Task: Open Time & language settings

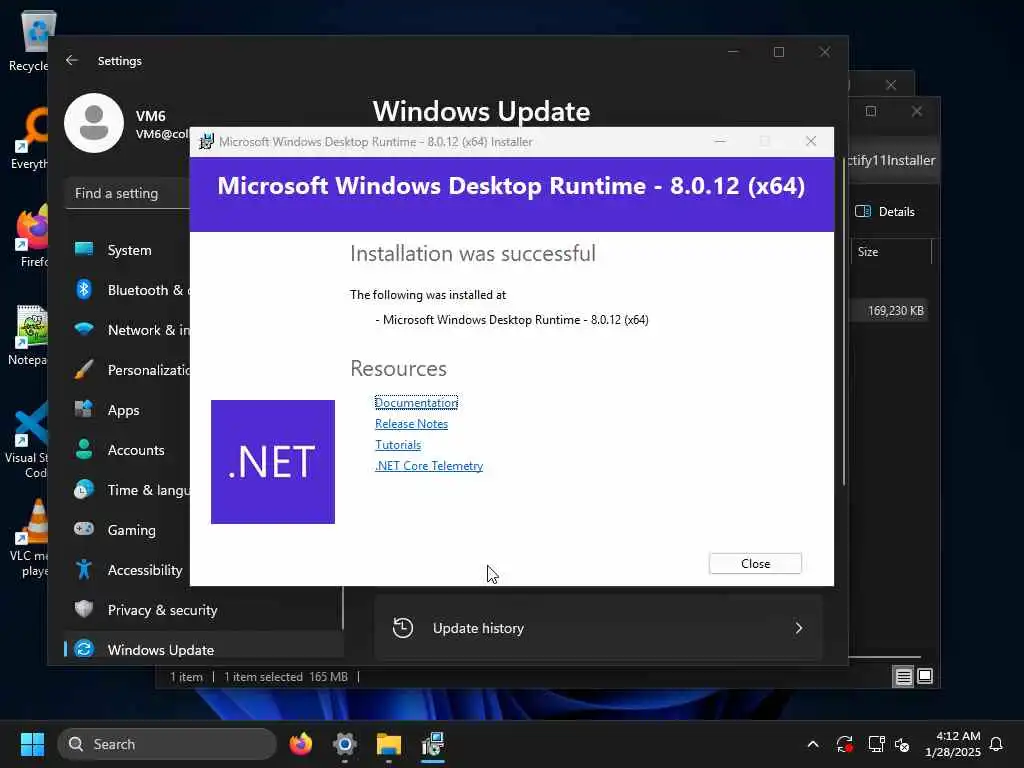Action: pyautogui.click(x=129, y=490)
